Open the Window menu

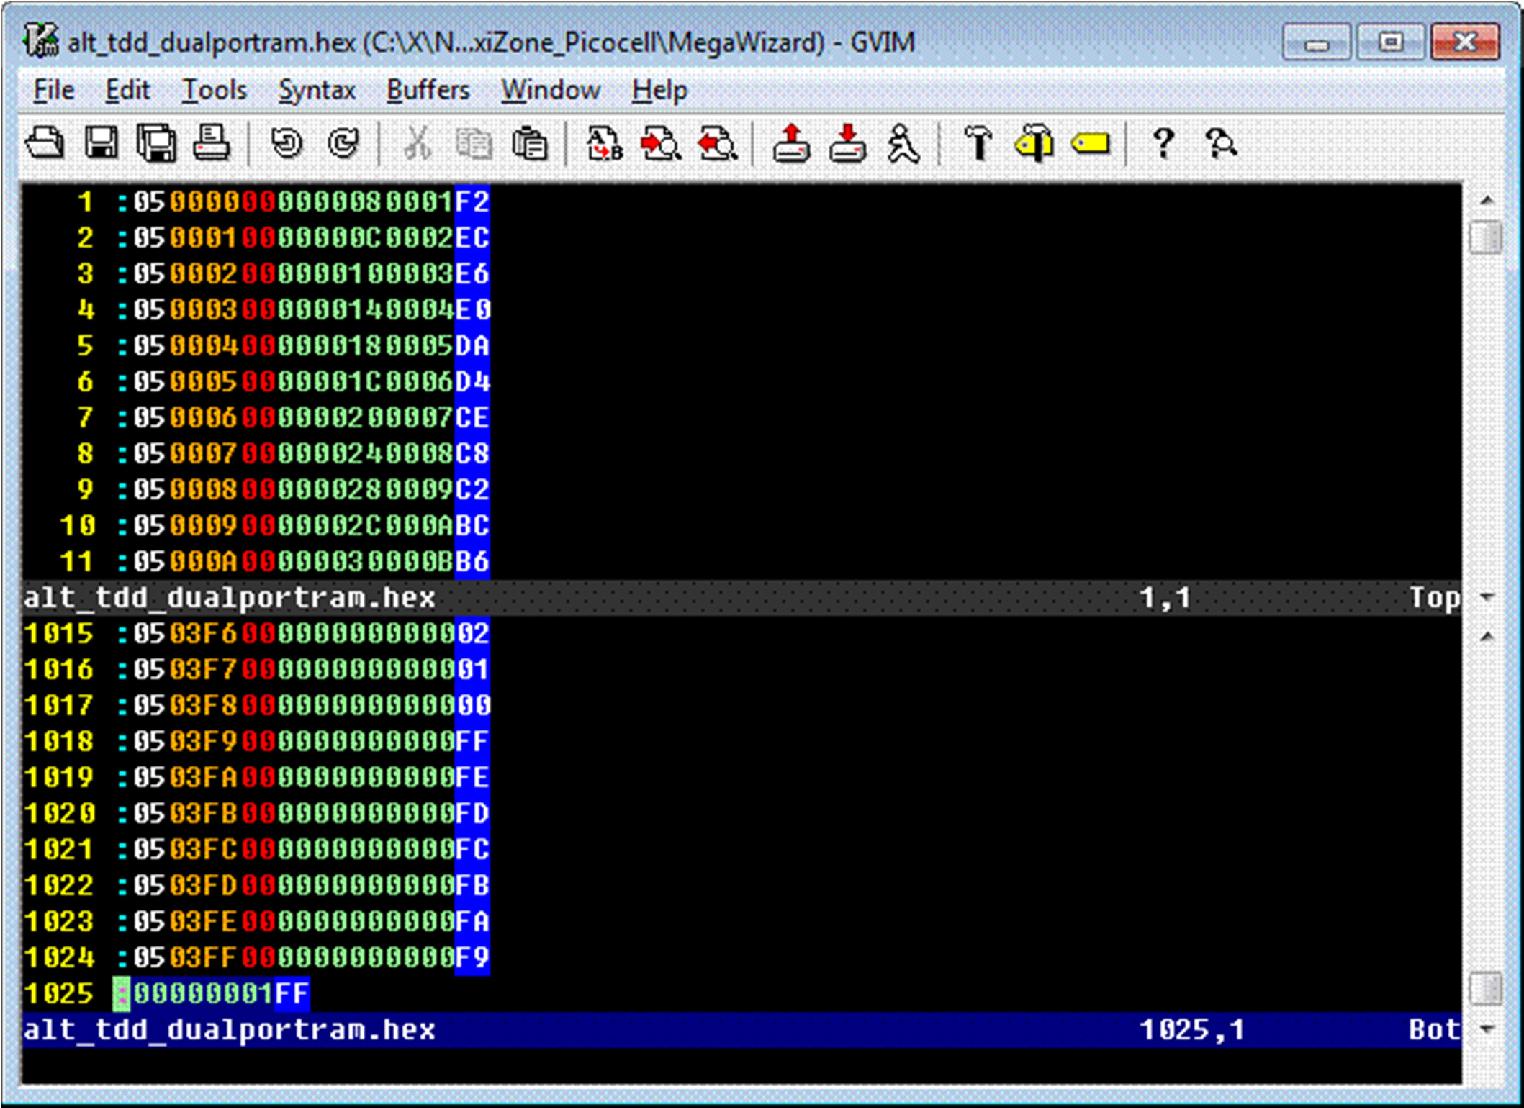click(x=549, y=90)
